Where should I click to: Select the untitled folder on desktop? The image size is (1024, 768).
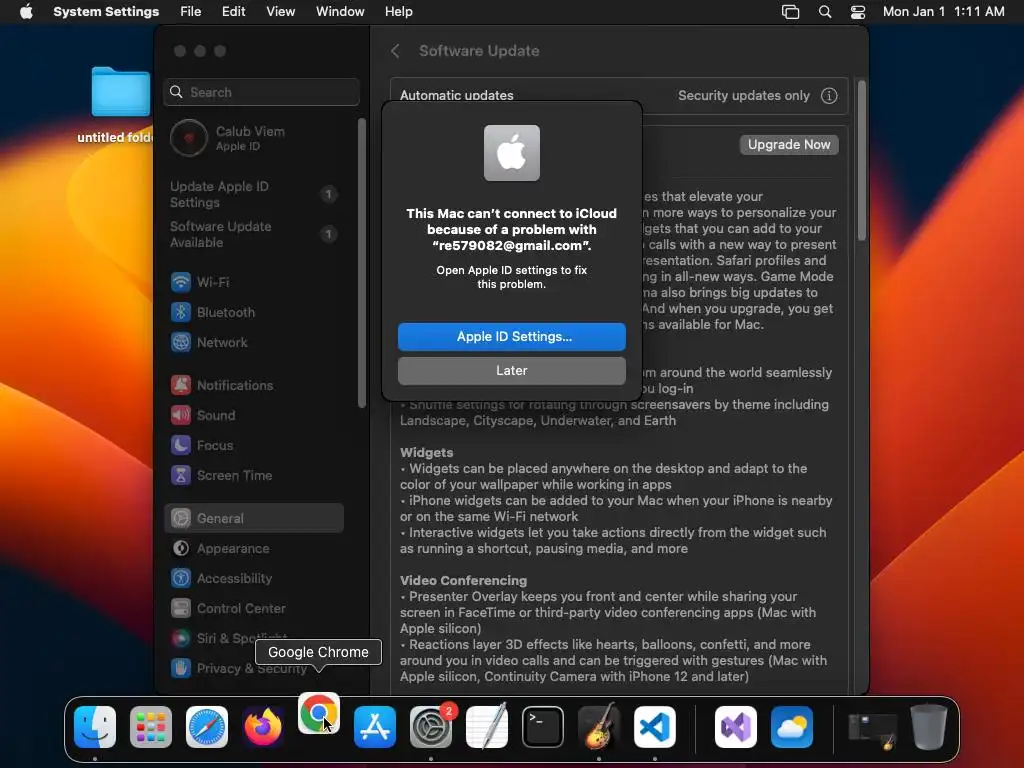120,93
